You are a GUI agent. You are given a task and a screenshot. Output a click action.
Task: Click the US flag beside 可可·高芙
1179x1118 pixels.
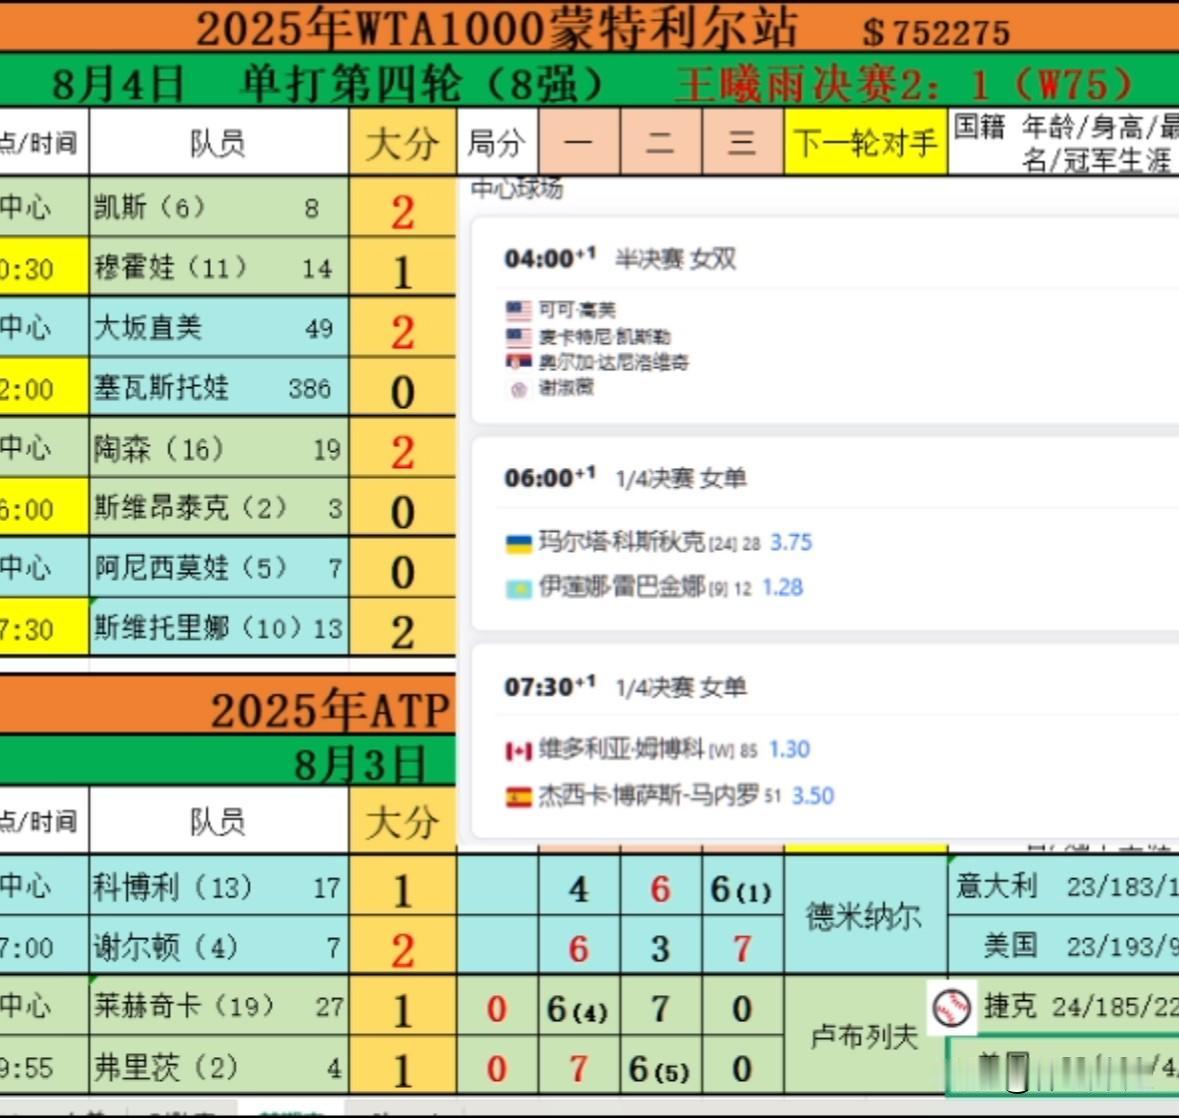518,310
